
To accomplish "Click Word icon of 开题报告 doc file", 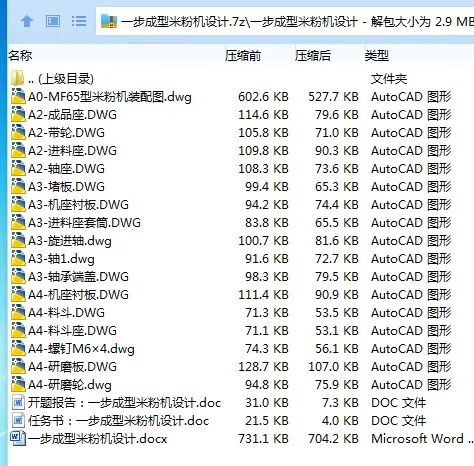I will [18, 402].
